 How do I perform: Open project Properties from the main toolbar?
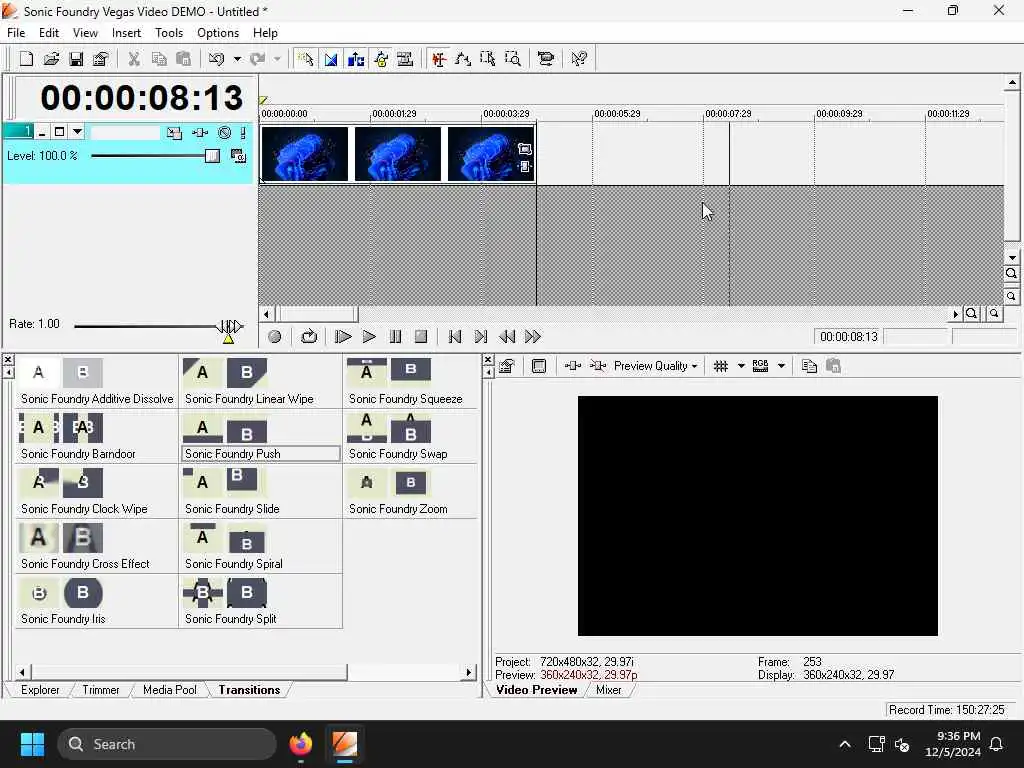(100, 59)
